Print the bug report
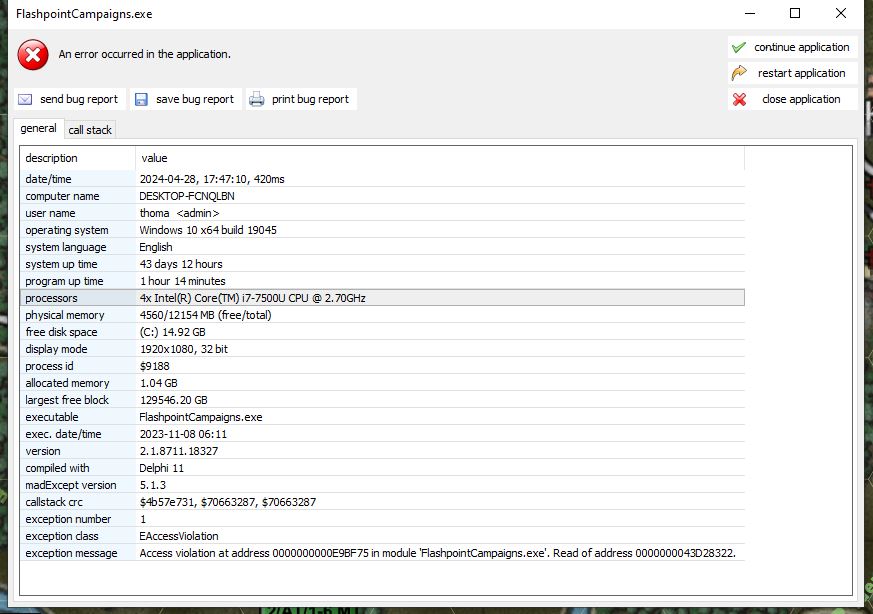Image resolution: width=873 pixels, height=614 pixels. pyautogui.click(x=301, y=100)
